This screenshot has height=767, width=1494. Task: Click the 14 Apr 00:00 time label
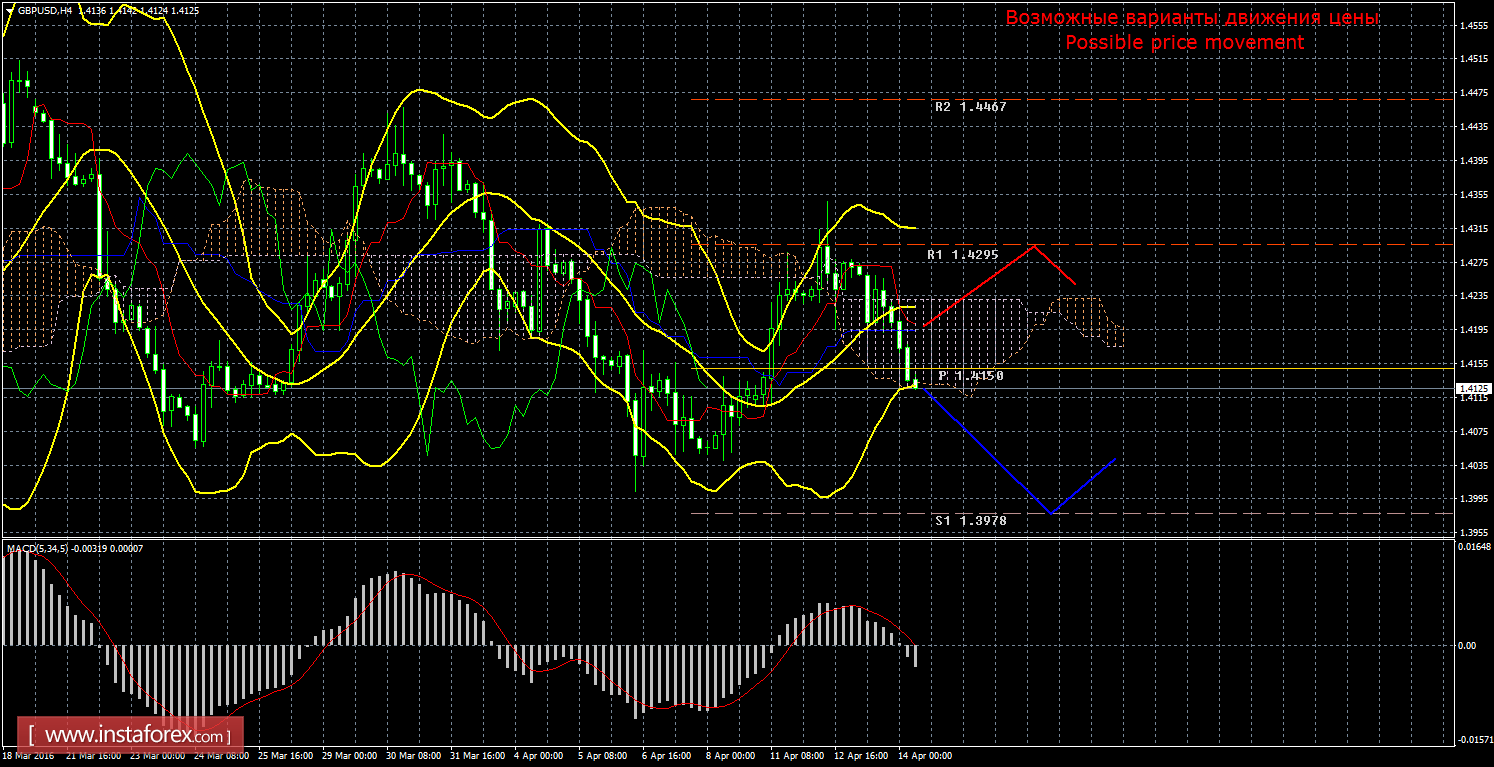[924, 757]
